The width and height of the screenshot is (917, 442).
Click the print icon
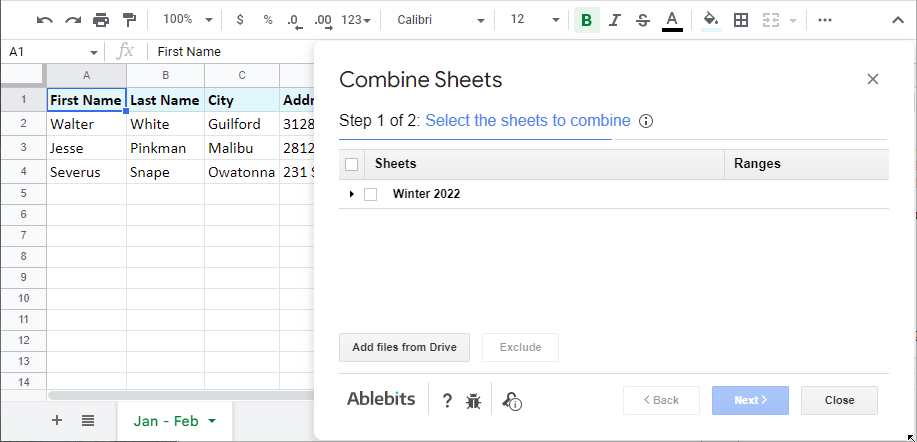coord(100,20)
